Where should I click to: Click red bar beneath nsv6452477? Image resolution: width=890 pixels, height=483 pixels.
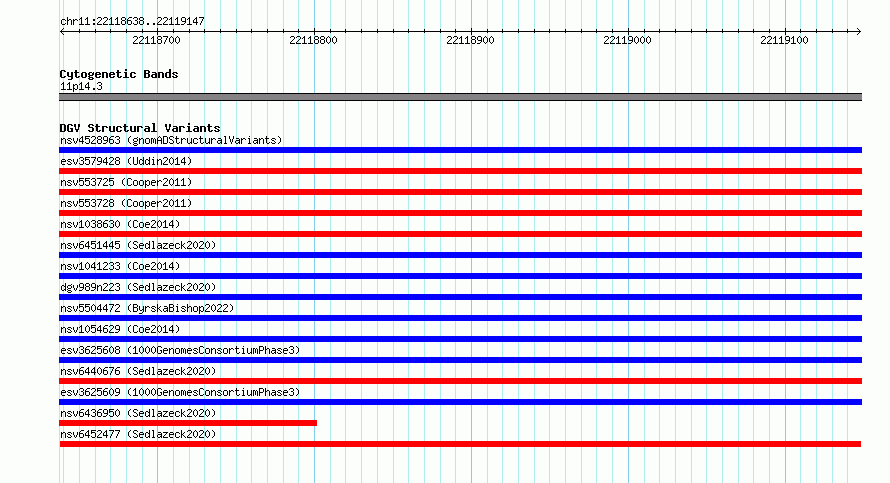(x=460, y=444)
